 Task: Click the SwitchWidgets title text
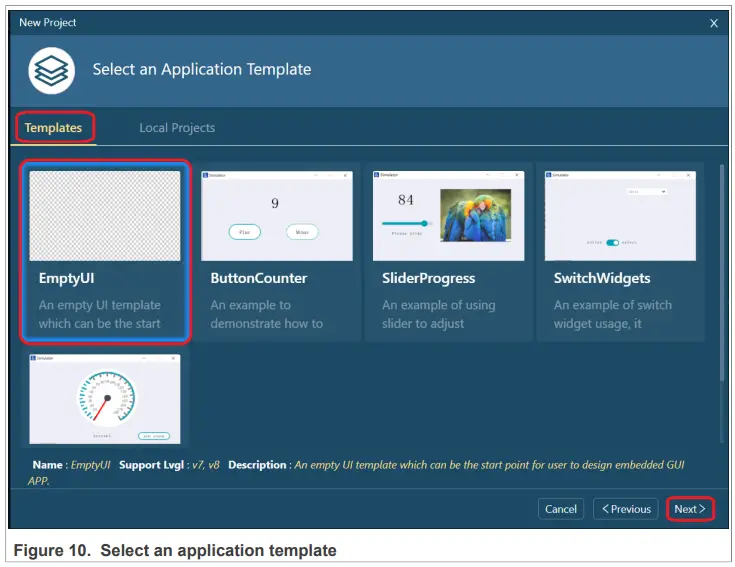(x=602, y=278)
